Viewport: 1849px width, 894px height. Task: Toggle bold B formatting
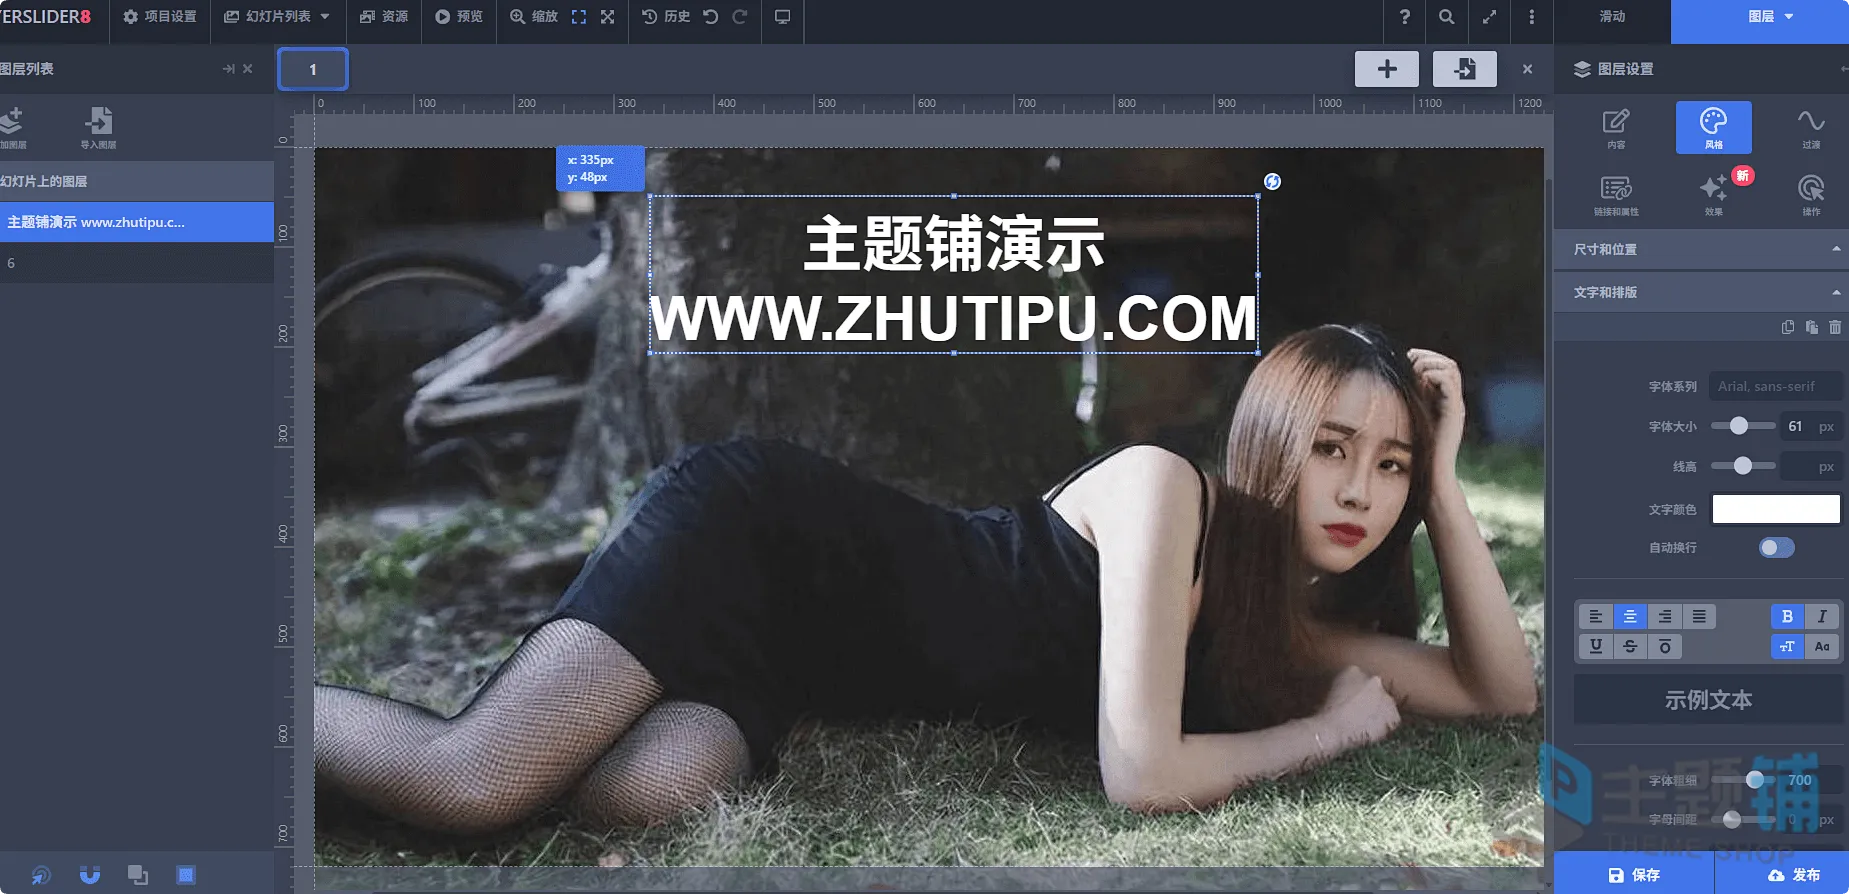point(1787,616)
